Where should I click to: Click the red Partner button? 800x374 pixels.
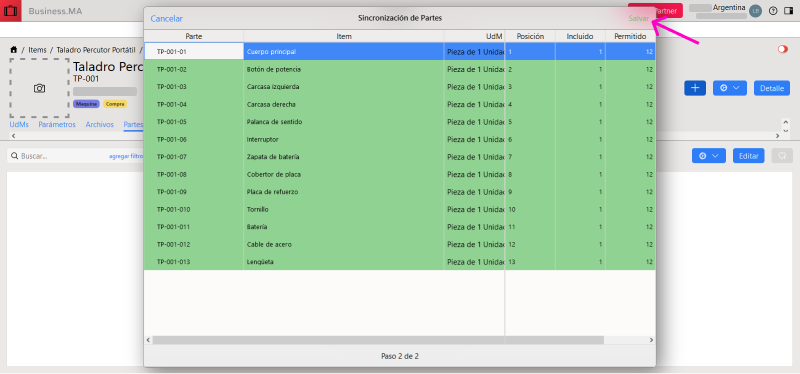coord(656,11)
